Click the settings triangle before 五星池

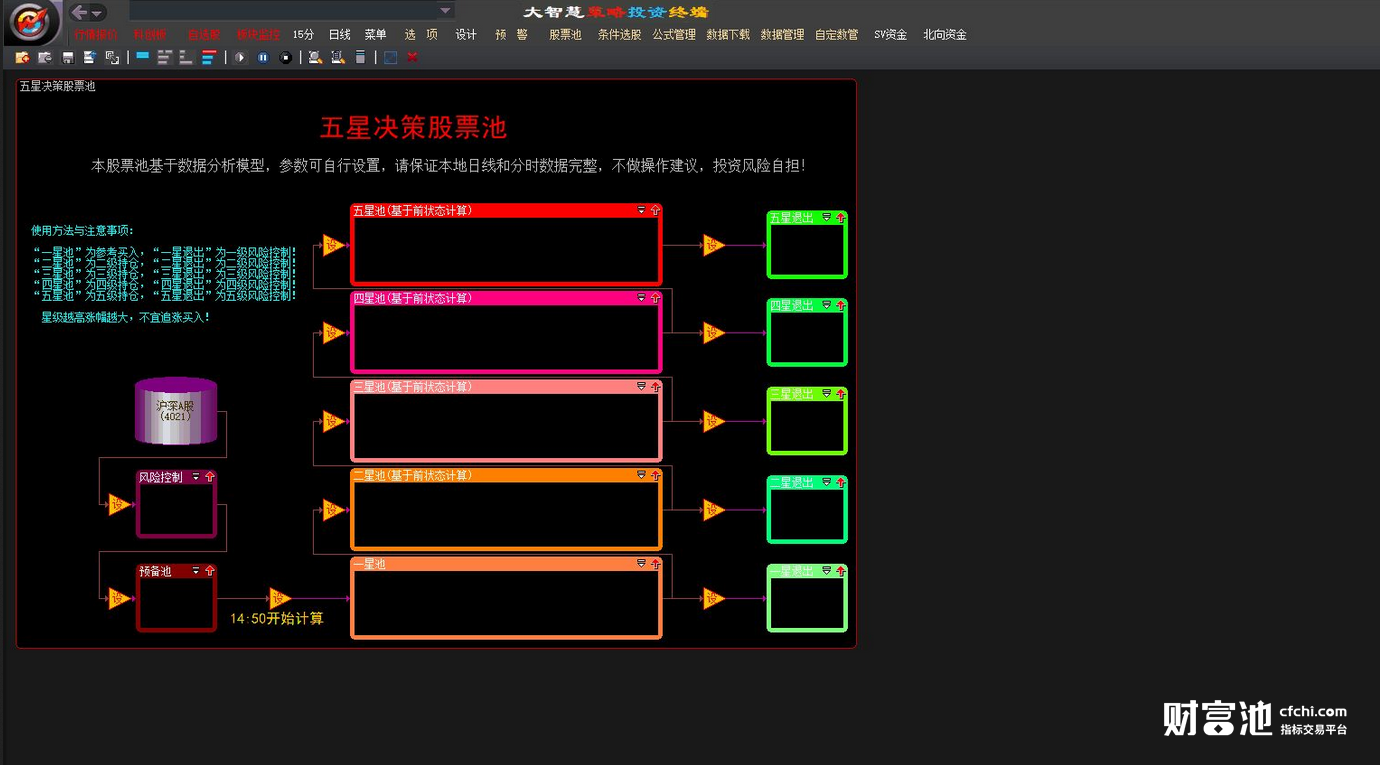tap(333, 245)
